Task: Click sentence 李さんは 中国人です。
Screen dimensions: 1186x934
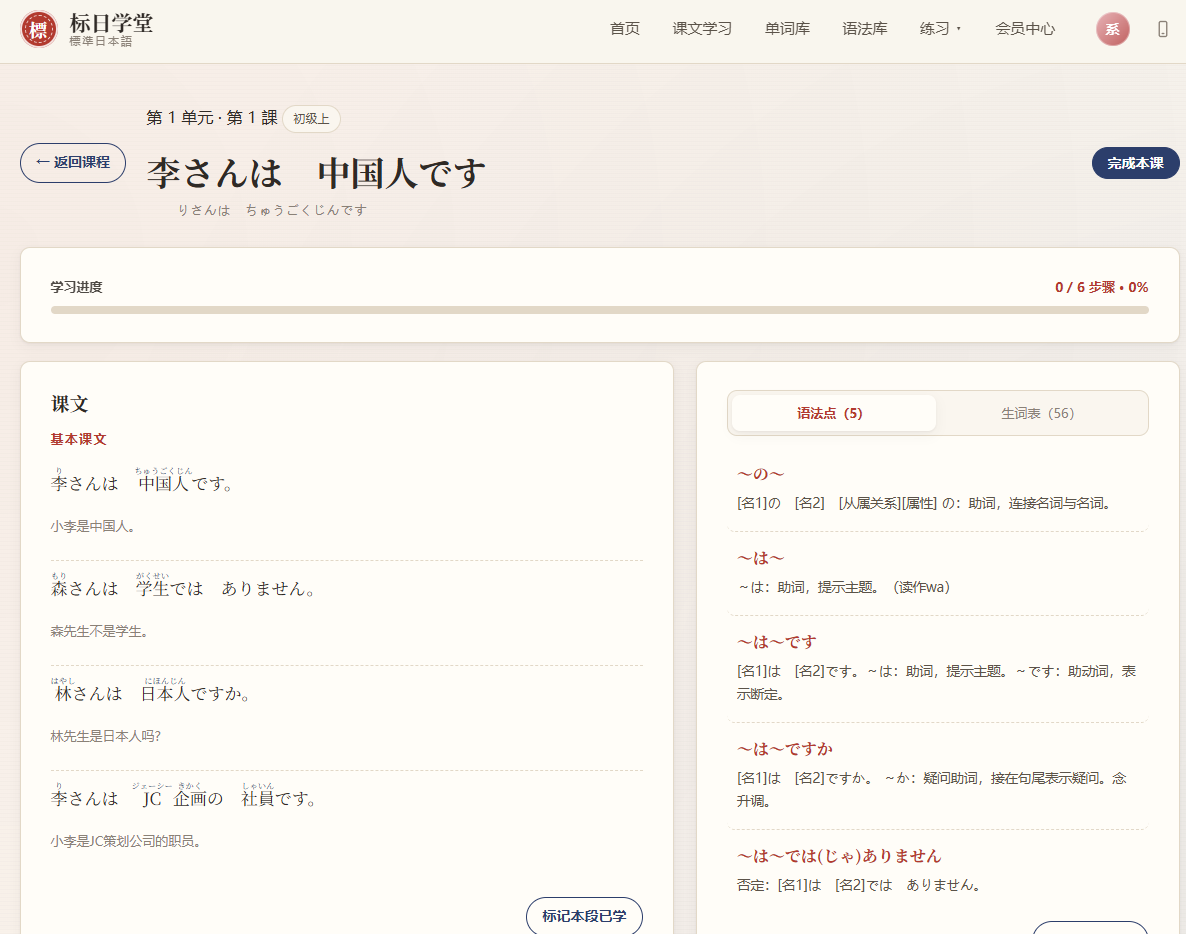Action: pos(141,481)
